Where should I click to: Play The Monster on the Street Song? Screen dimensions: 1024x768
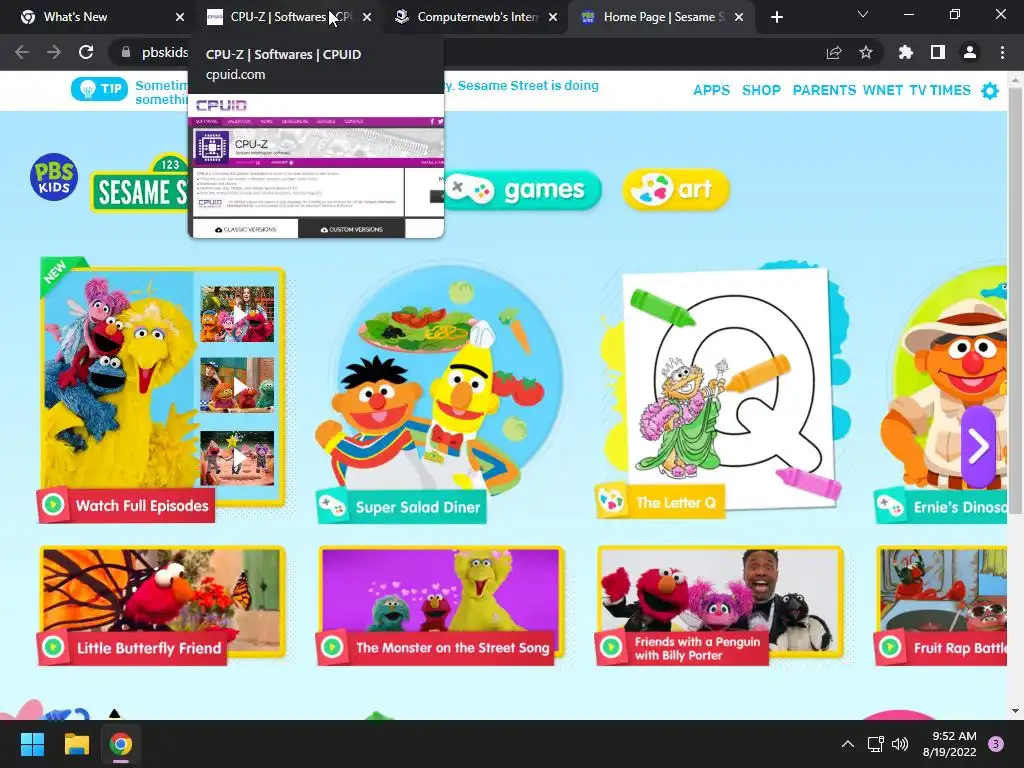coord(441,606)
